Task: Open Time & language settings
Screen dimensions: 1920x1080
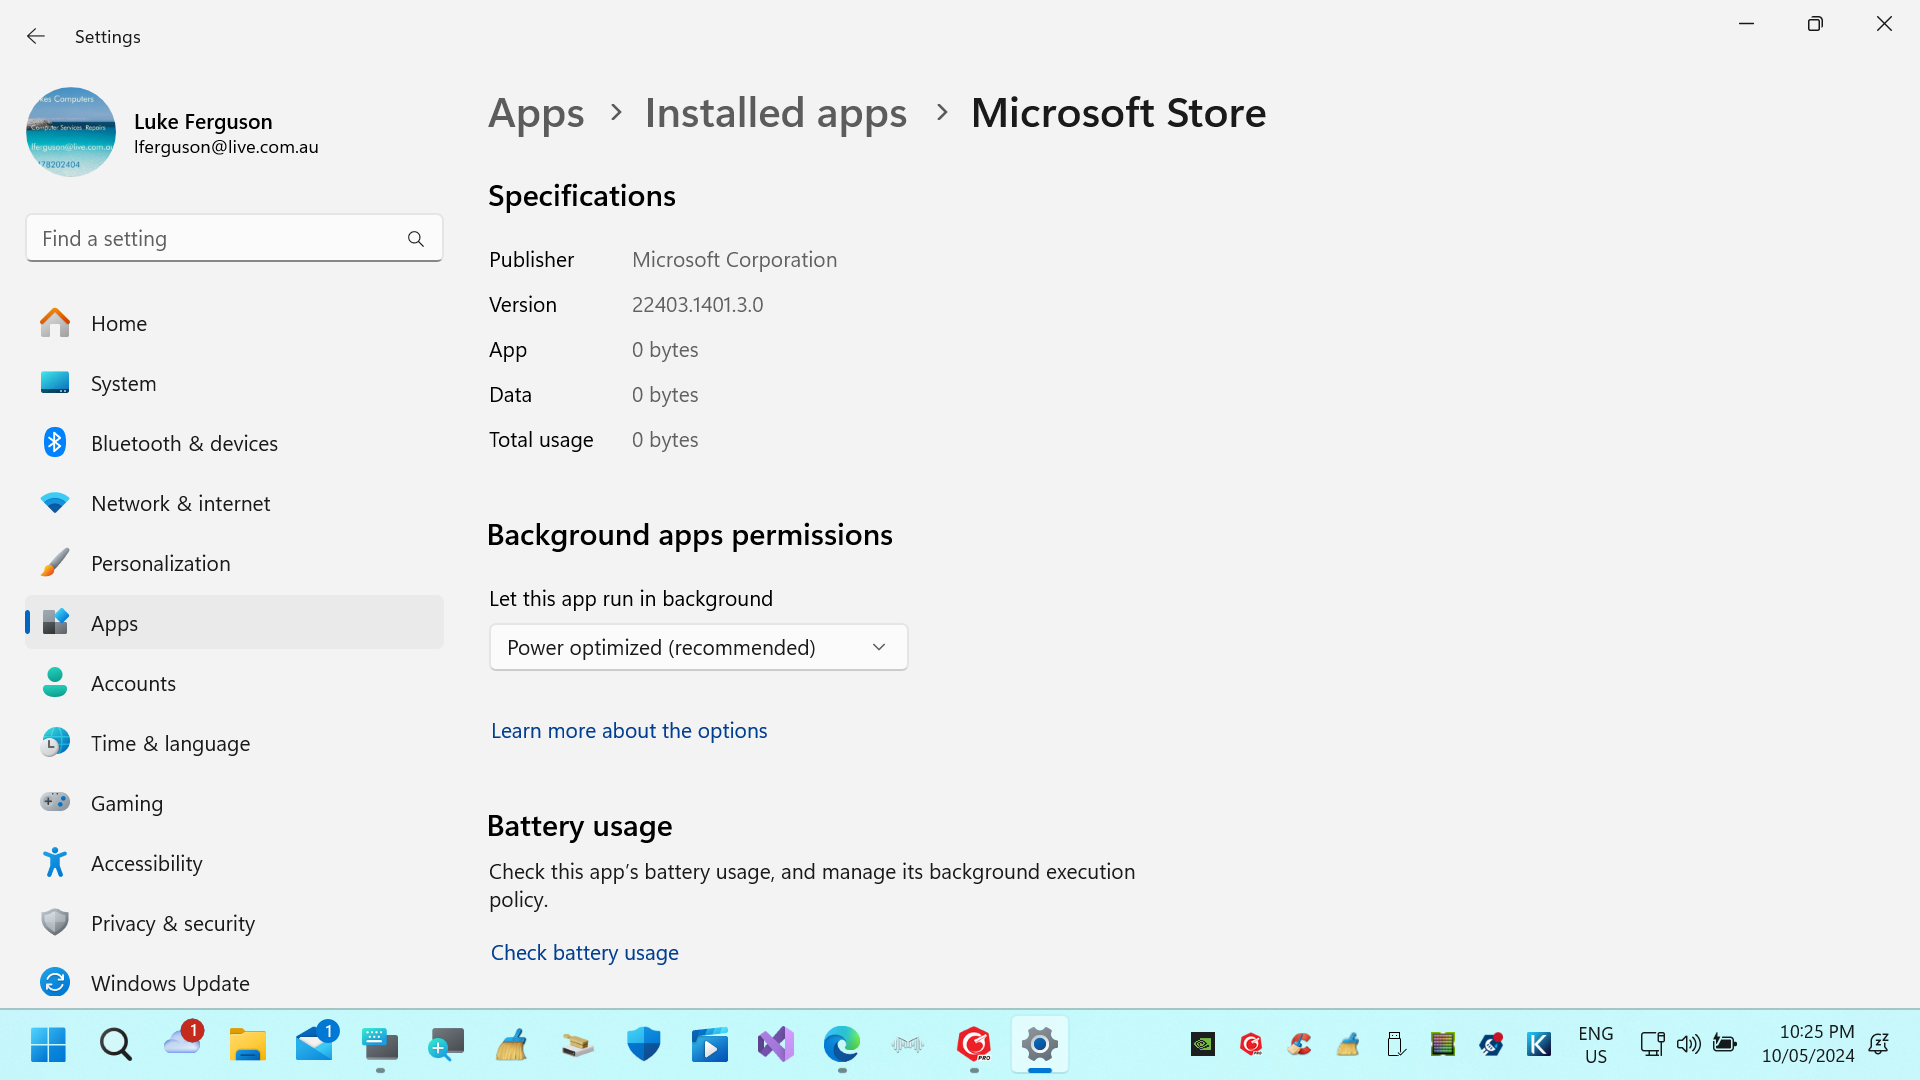Action: pos(234,743)
